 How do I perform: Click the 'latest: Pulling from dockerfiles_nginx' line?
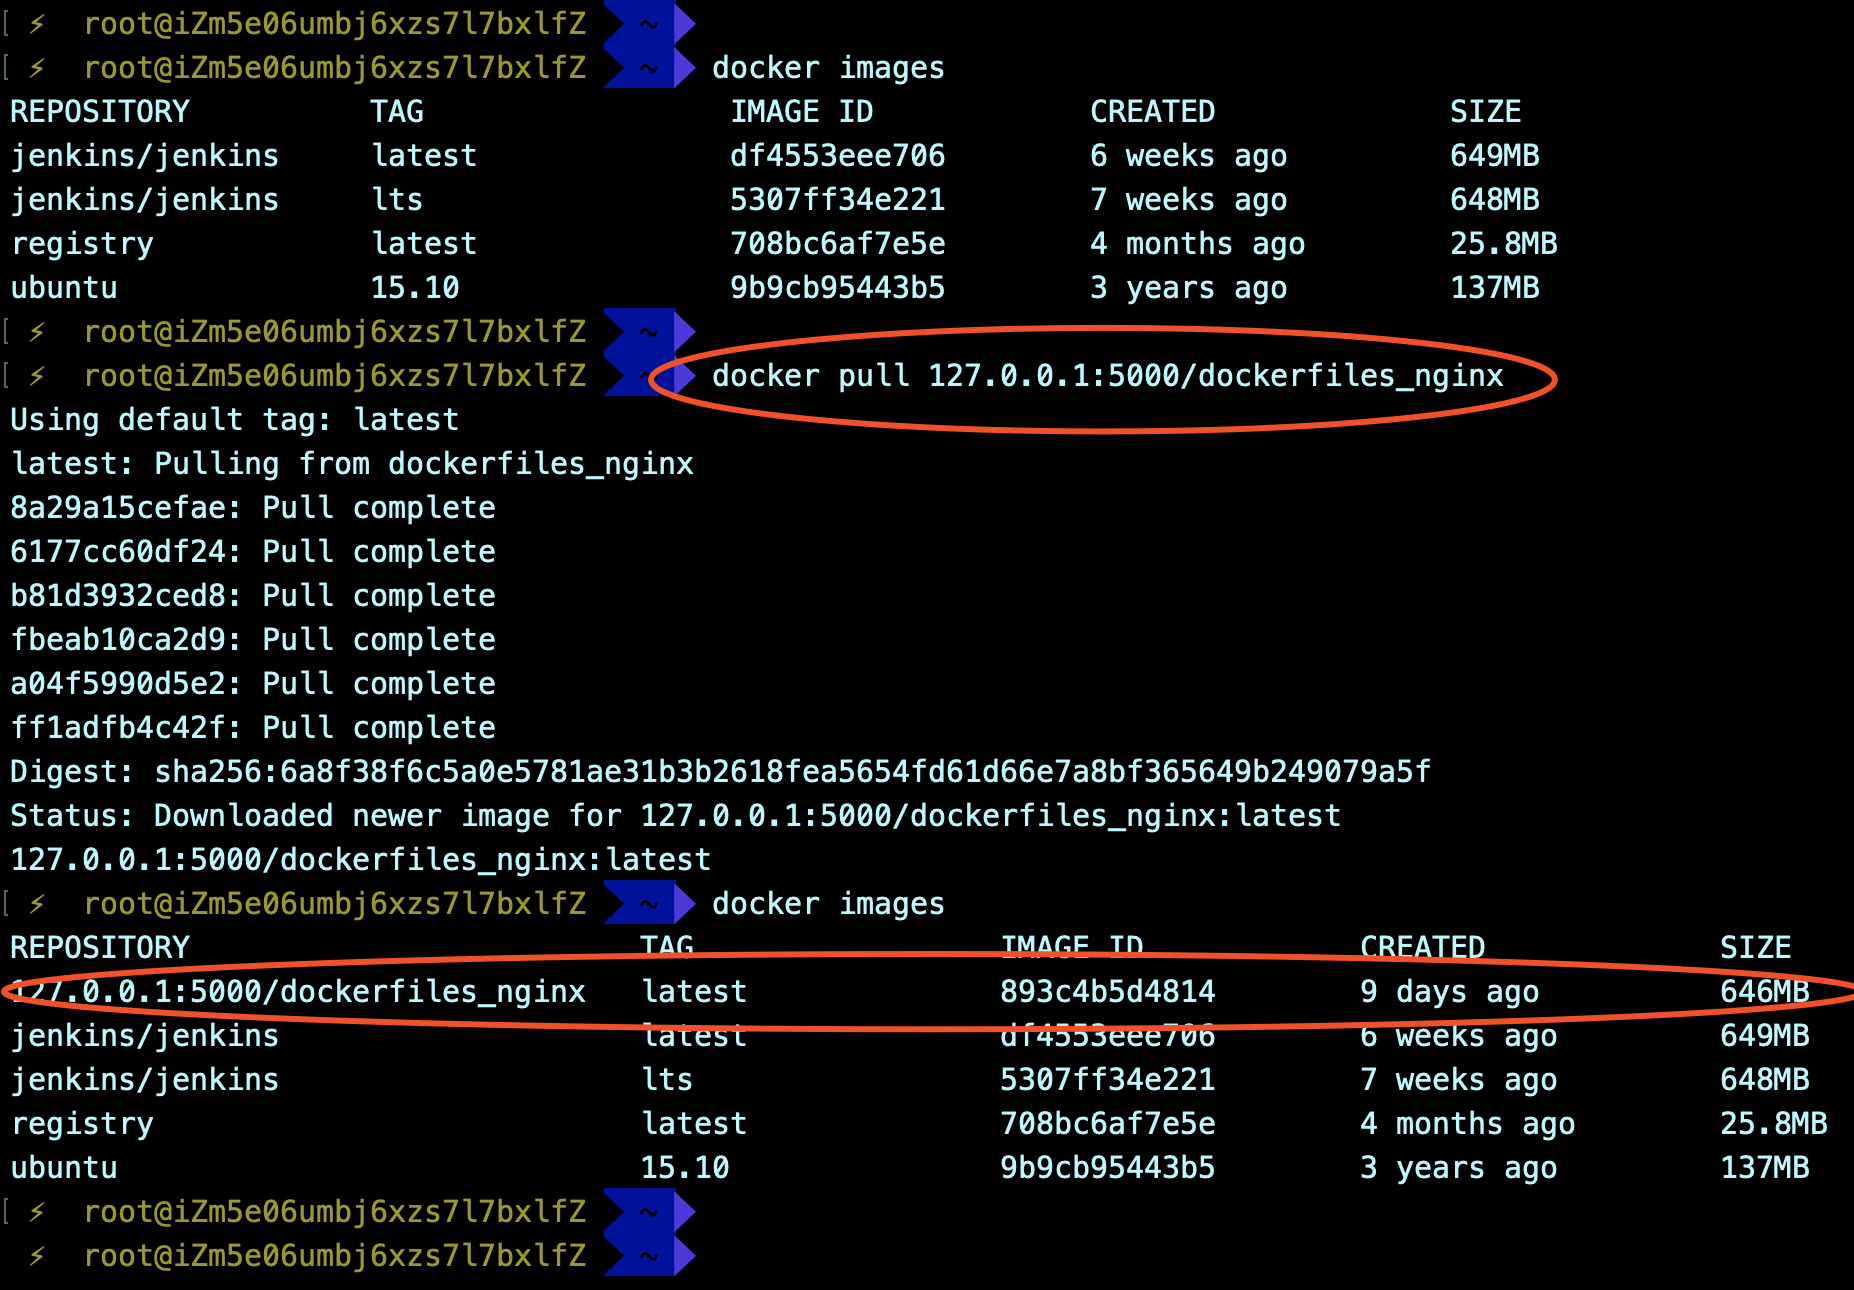tap(352, 464)
